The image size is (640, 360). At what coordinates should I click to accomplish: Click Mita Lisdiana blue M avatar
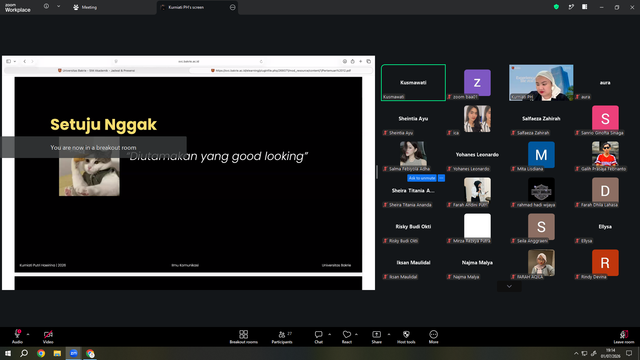point(541,154)
